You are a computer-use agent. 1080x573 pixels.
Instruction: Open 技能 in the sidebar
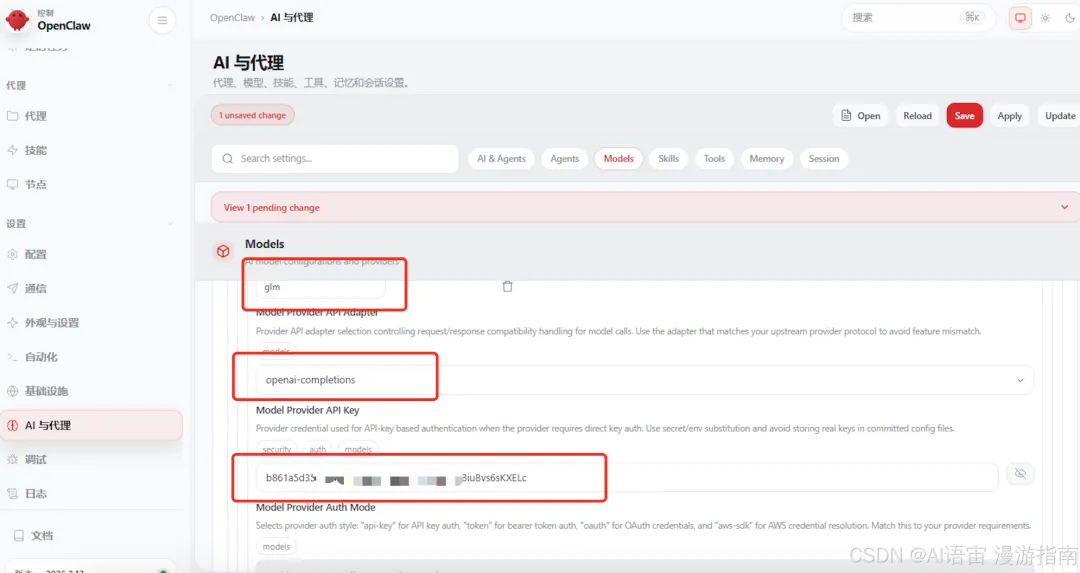(x=91, y=150)
